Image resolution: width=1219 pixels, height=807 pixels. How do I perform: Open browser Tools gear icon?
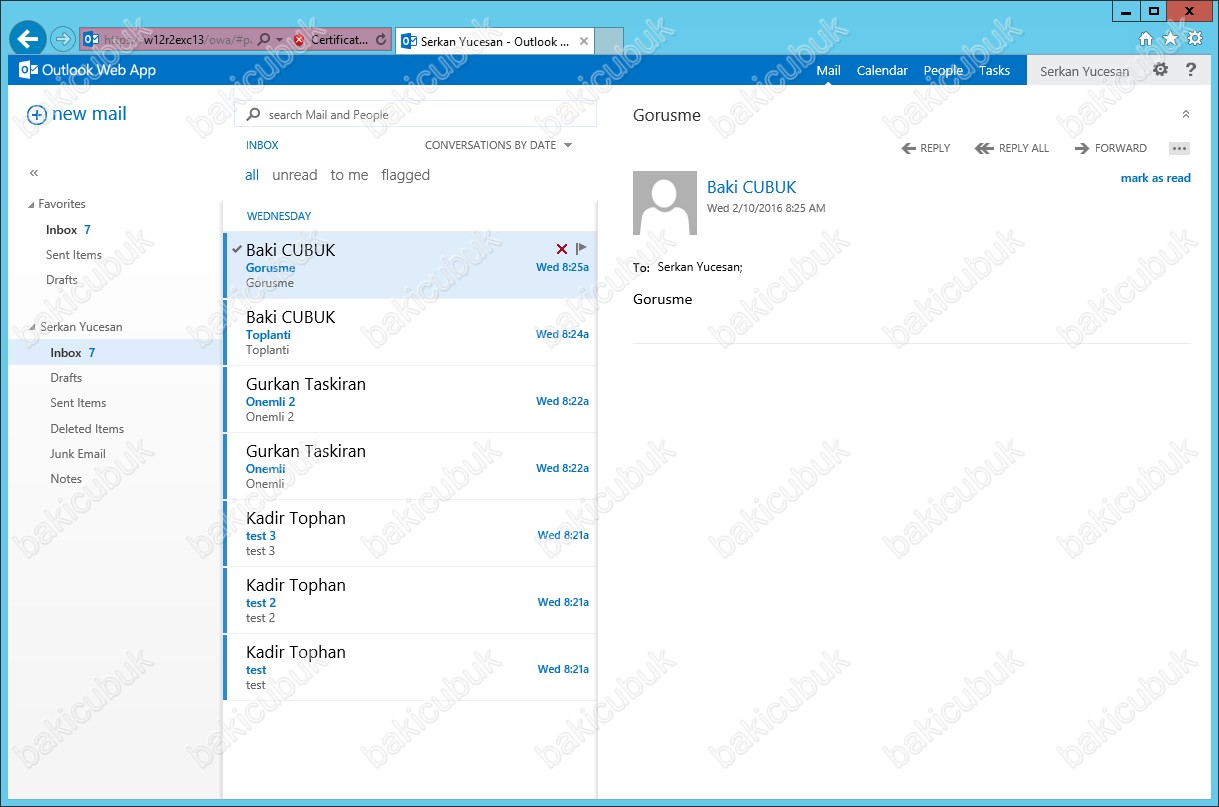pos(1195,39)
